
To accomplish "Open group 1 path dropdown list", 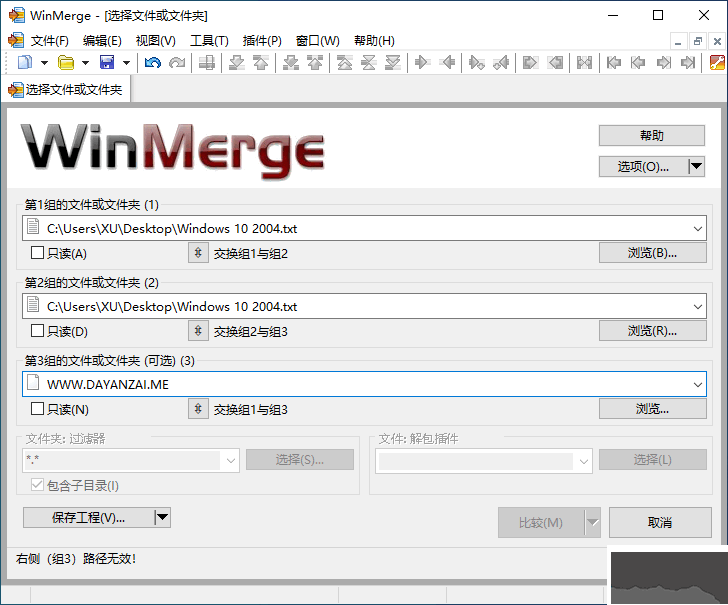I will [x=697, y=228].
